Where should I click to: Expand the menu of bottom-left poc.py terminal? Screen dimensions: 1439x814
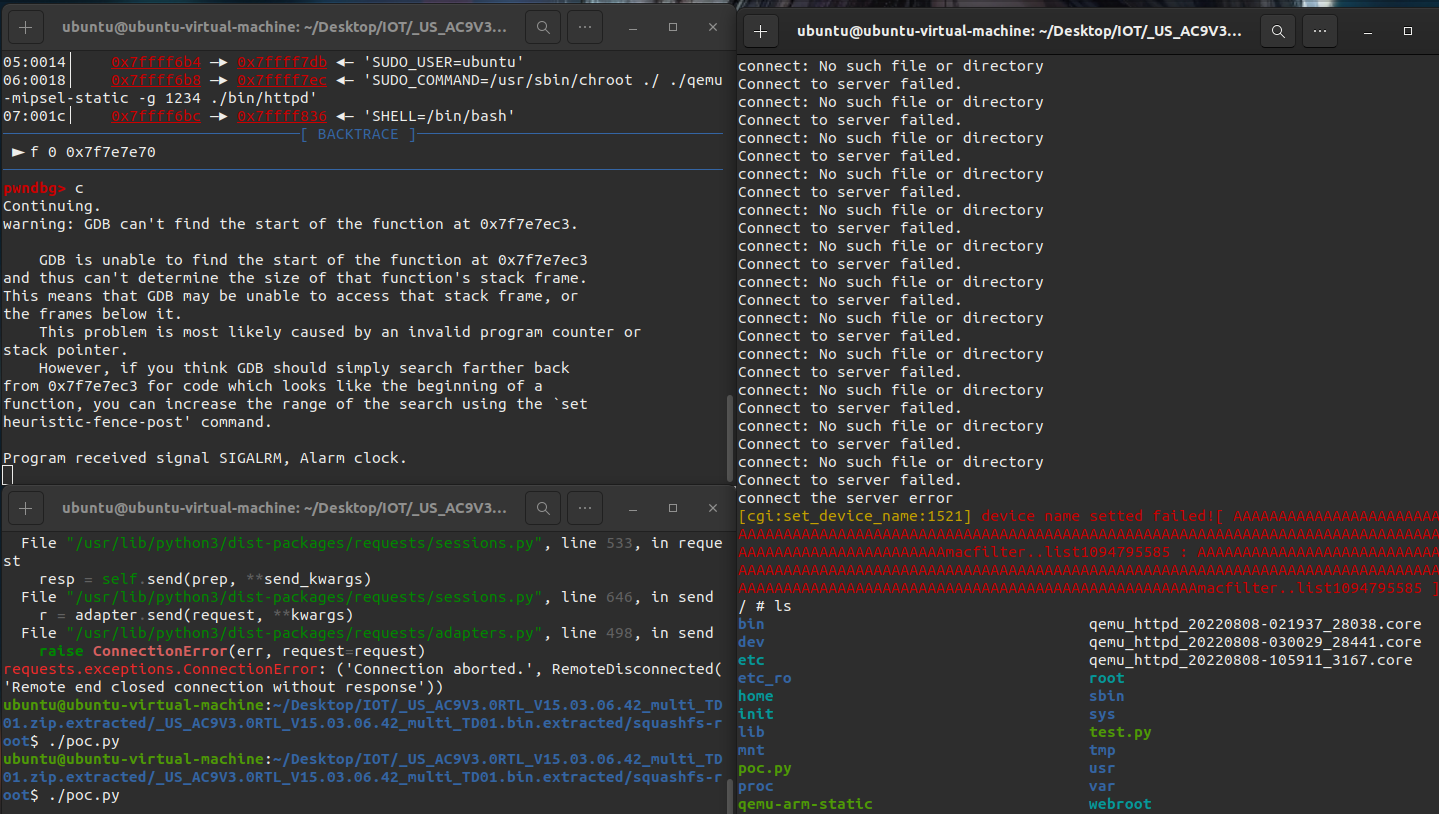(x=586, y=508)
